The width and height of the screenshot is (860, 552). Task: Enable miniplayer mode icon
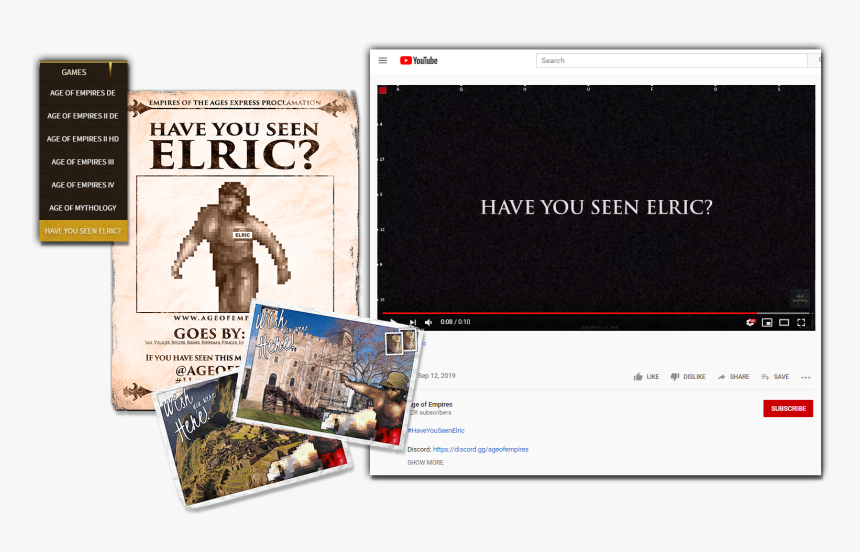coord(767,322)
